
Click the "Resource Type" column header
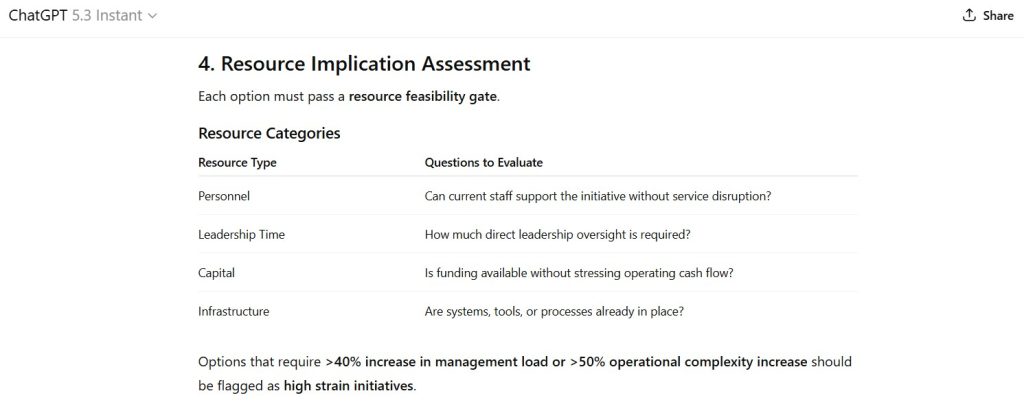[237, 162]
